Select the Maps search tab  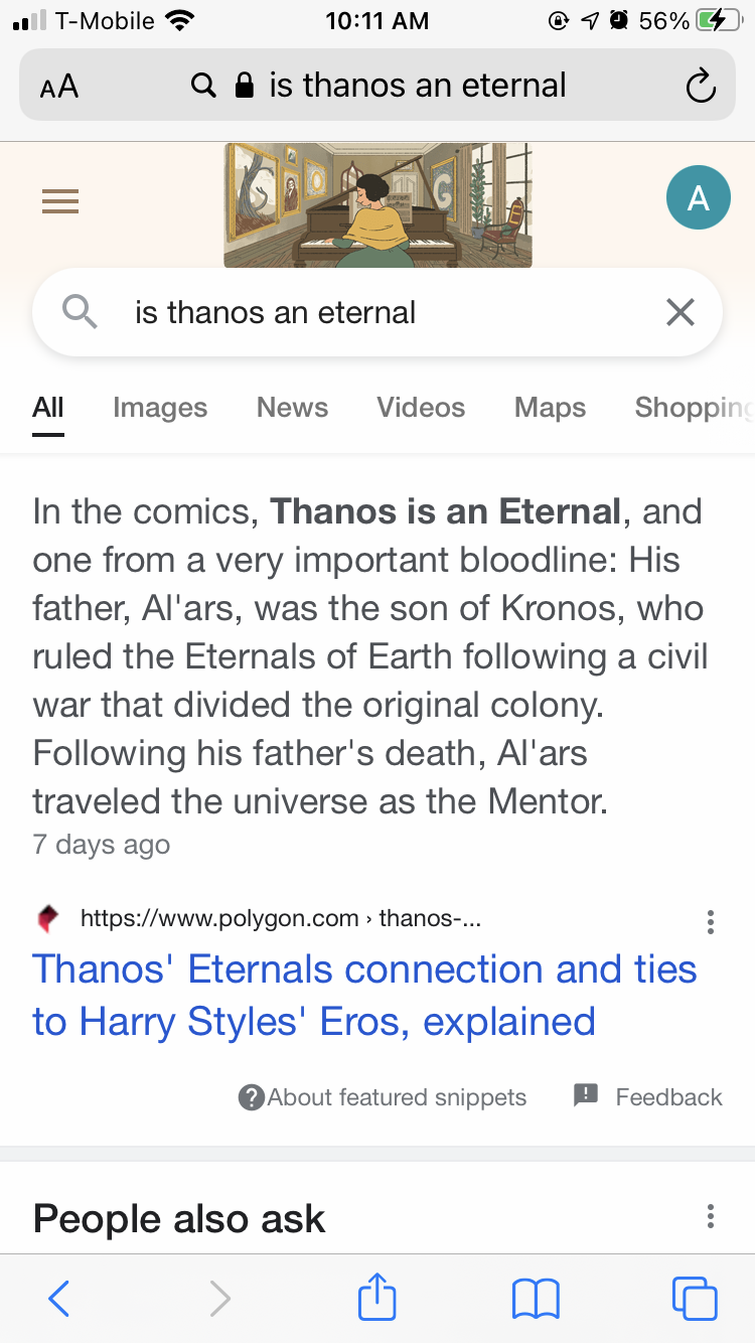[x=550, y=407]
